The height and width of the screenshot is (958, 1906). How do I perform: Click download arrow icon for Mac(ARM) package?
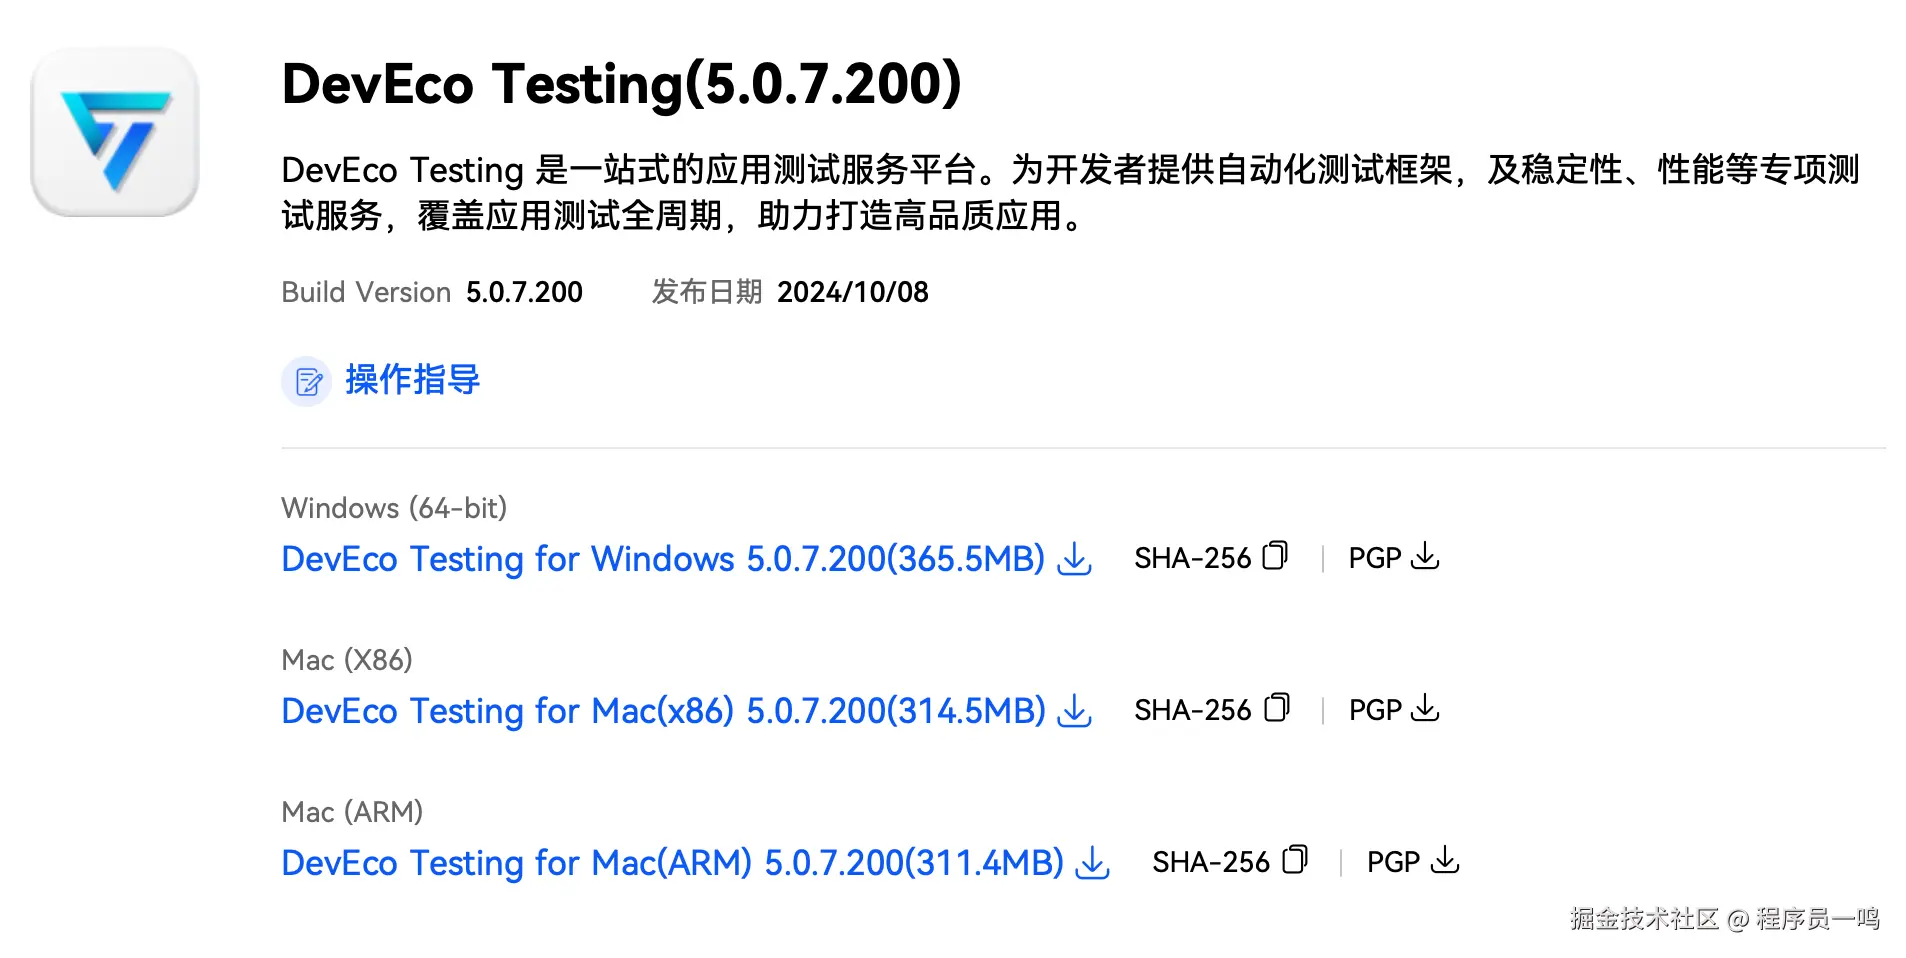point(1093,862)
